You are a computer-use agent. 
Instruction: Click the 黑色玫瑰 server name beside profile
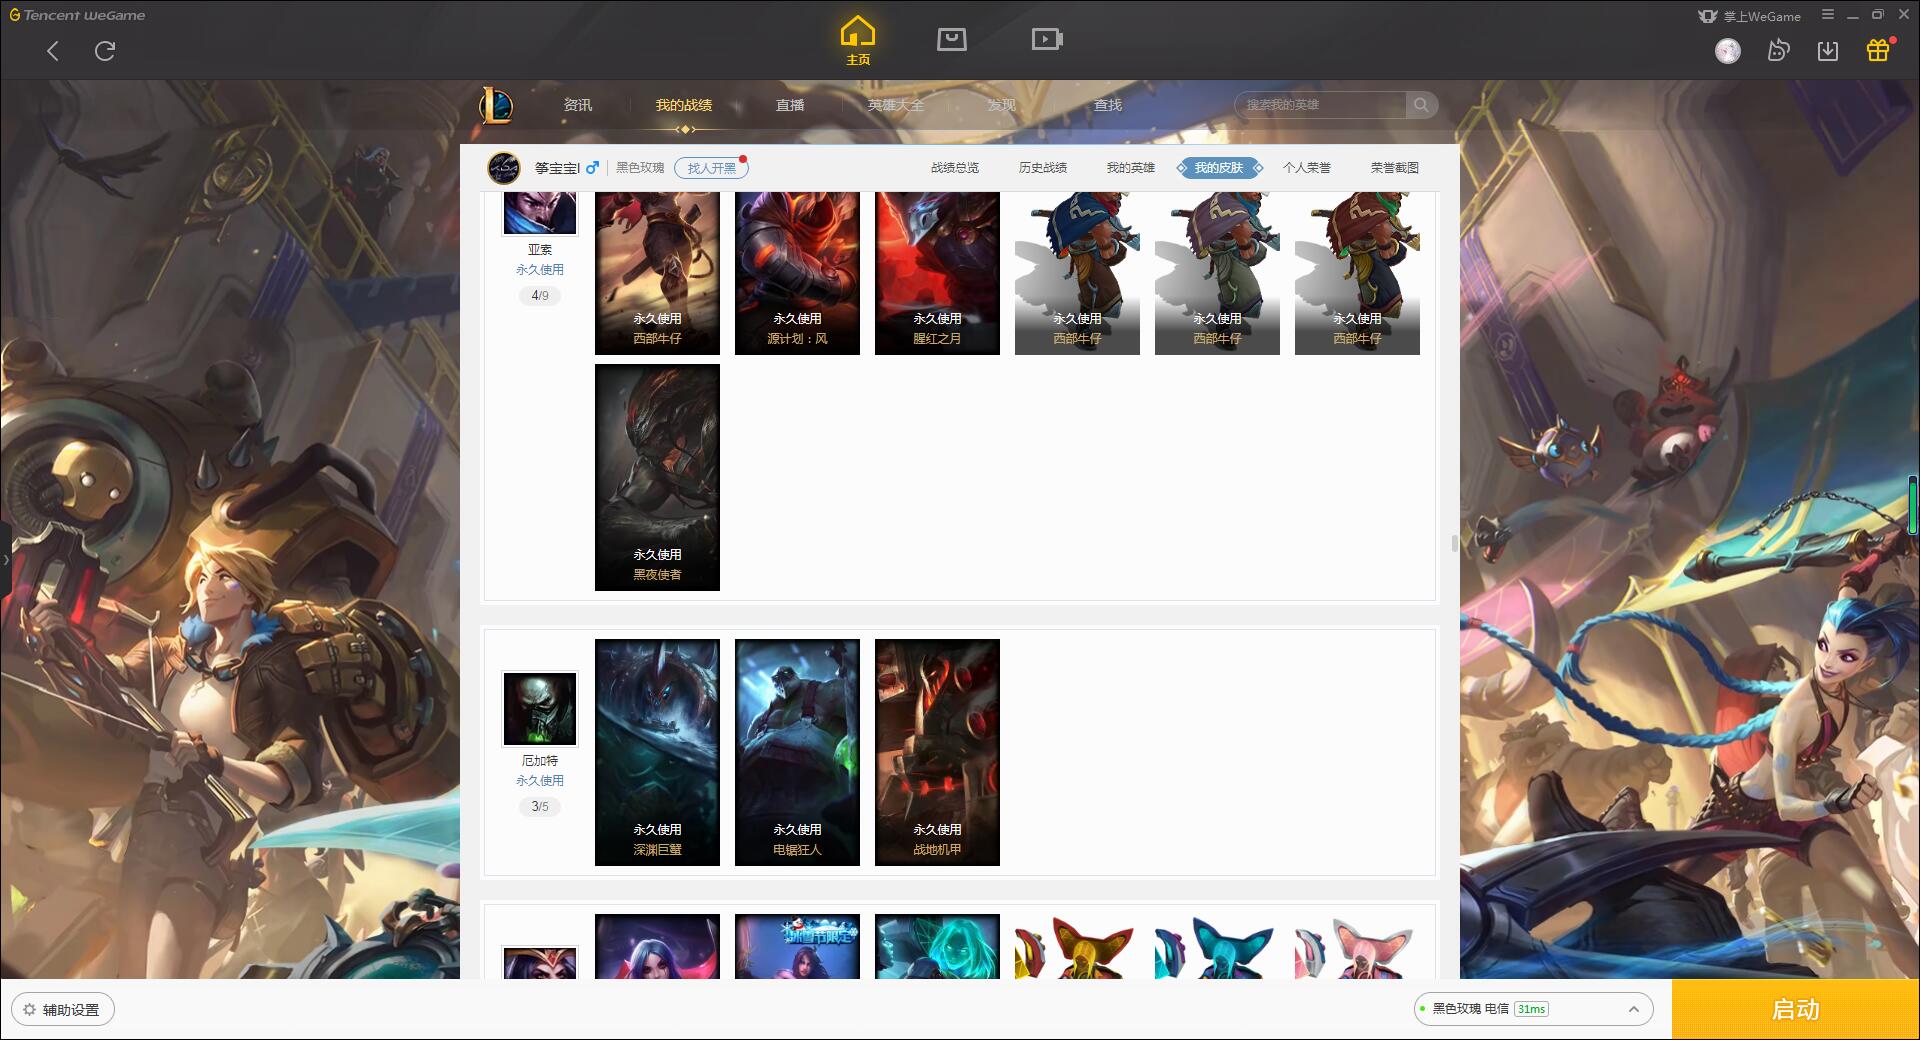tap(640, 168)
